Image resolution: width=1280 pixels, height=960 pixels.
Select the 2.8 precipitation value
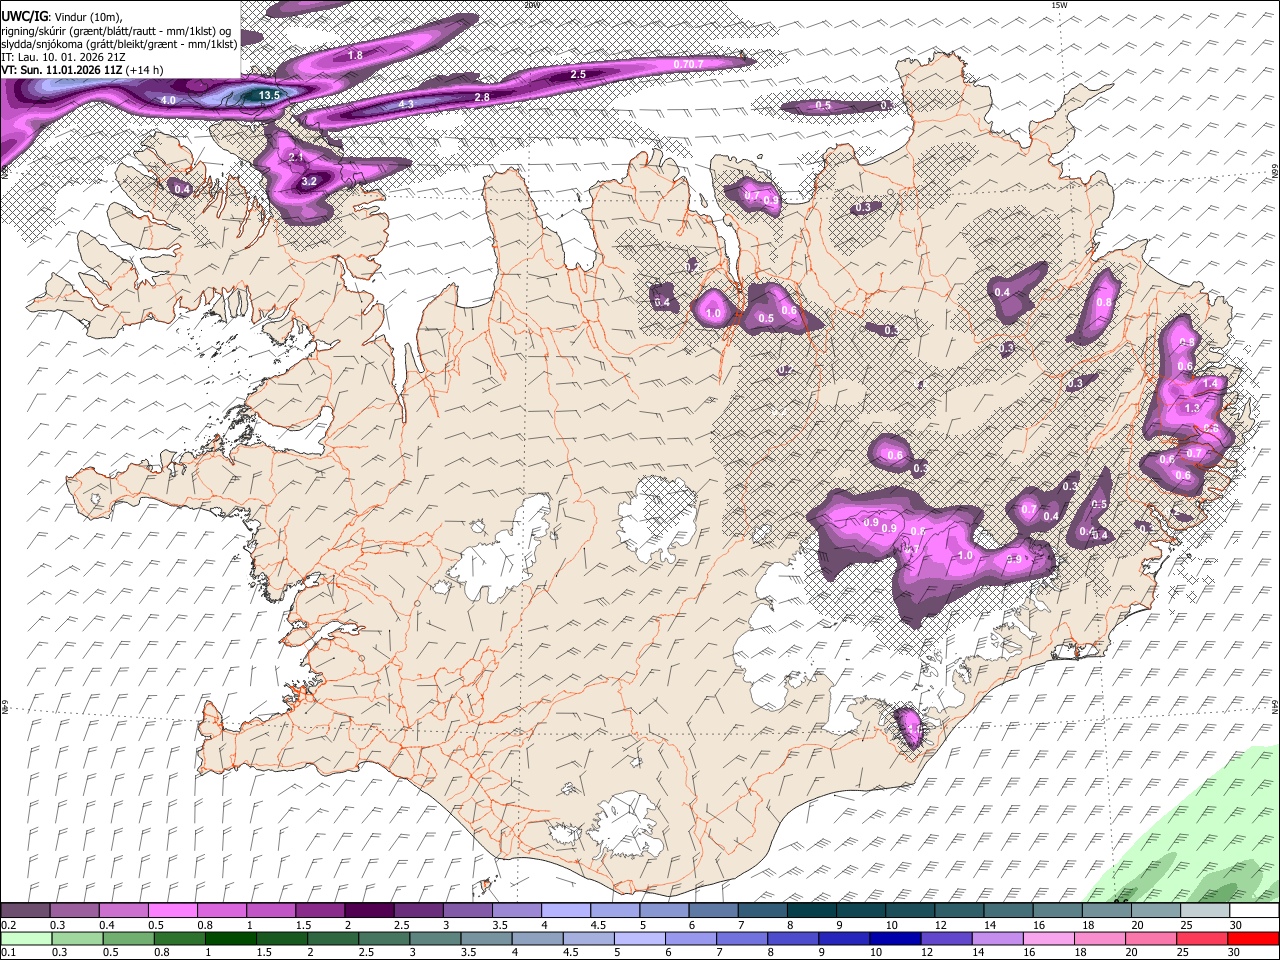tap(482, 97)
